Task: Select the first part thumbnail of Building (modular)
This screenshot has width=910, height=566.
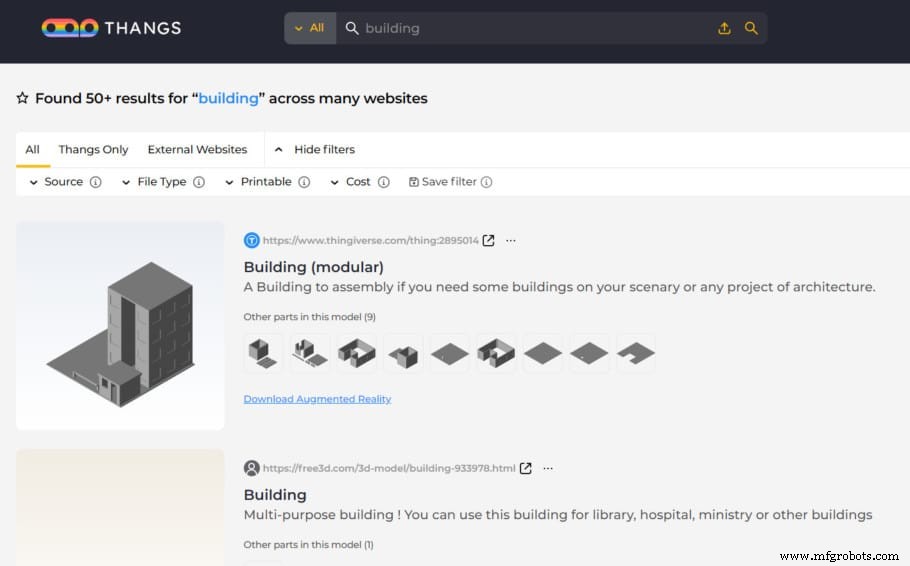Action: point(263,353)
